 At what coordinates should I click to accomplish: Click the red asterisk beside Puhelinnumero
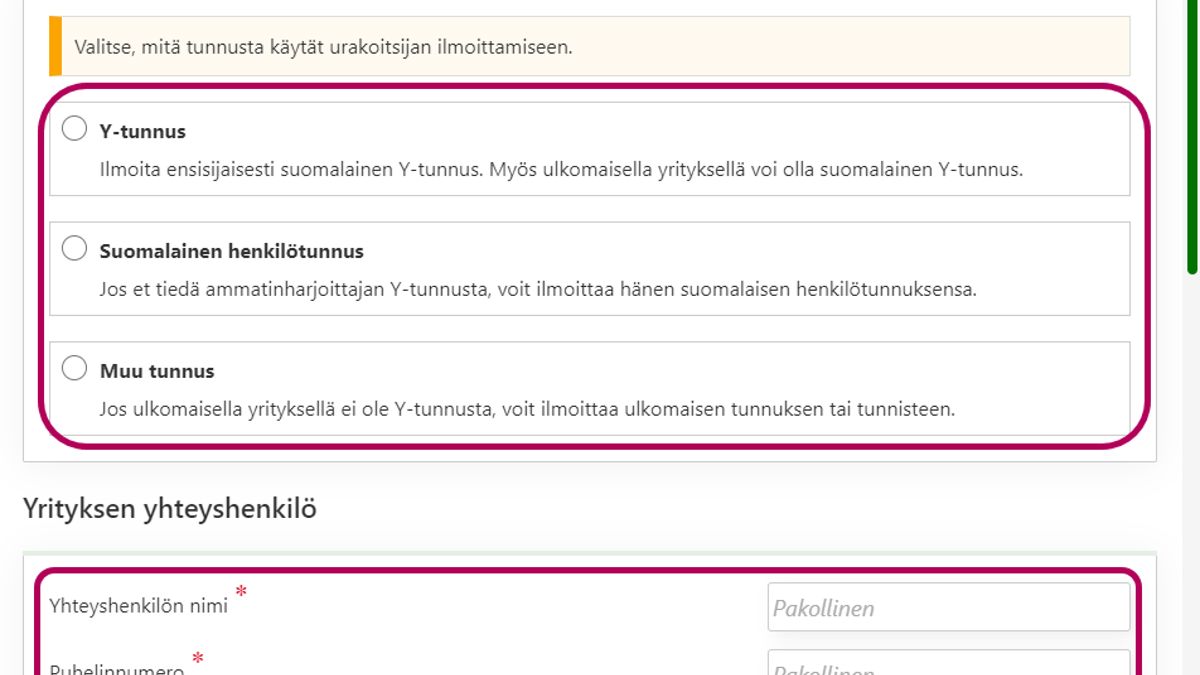198,659
